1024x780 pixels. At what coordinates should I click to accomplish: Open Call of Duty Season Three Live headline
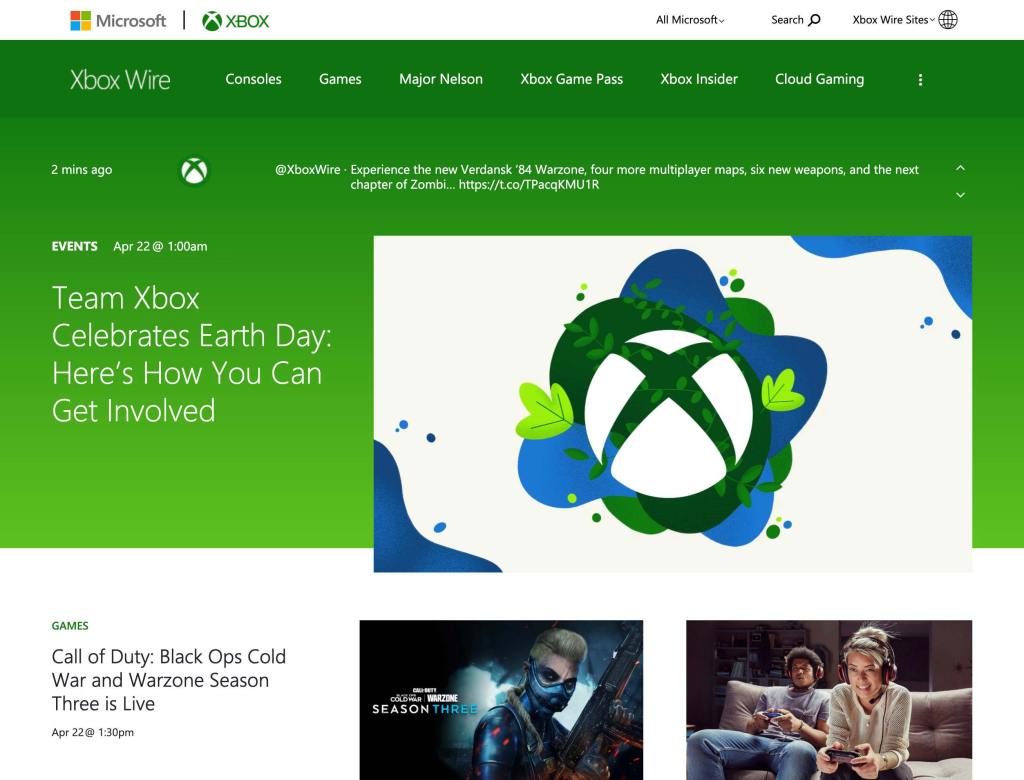(x=168, y=680)
